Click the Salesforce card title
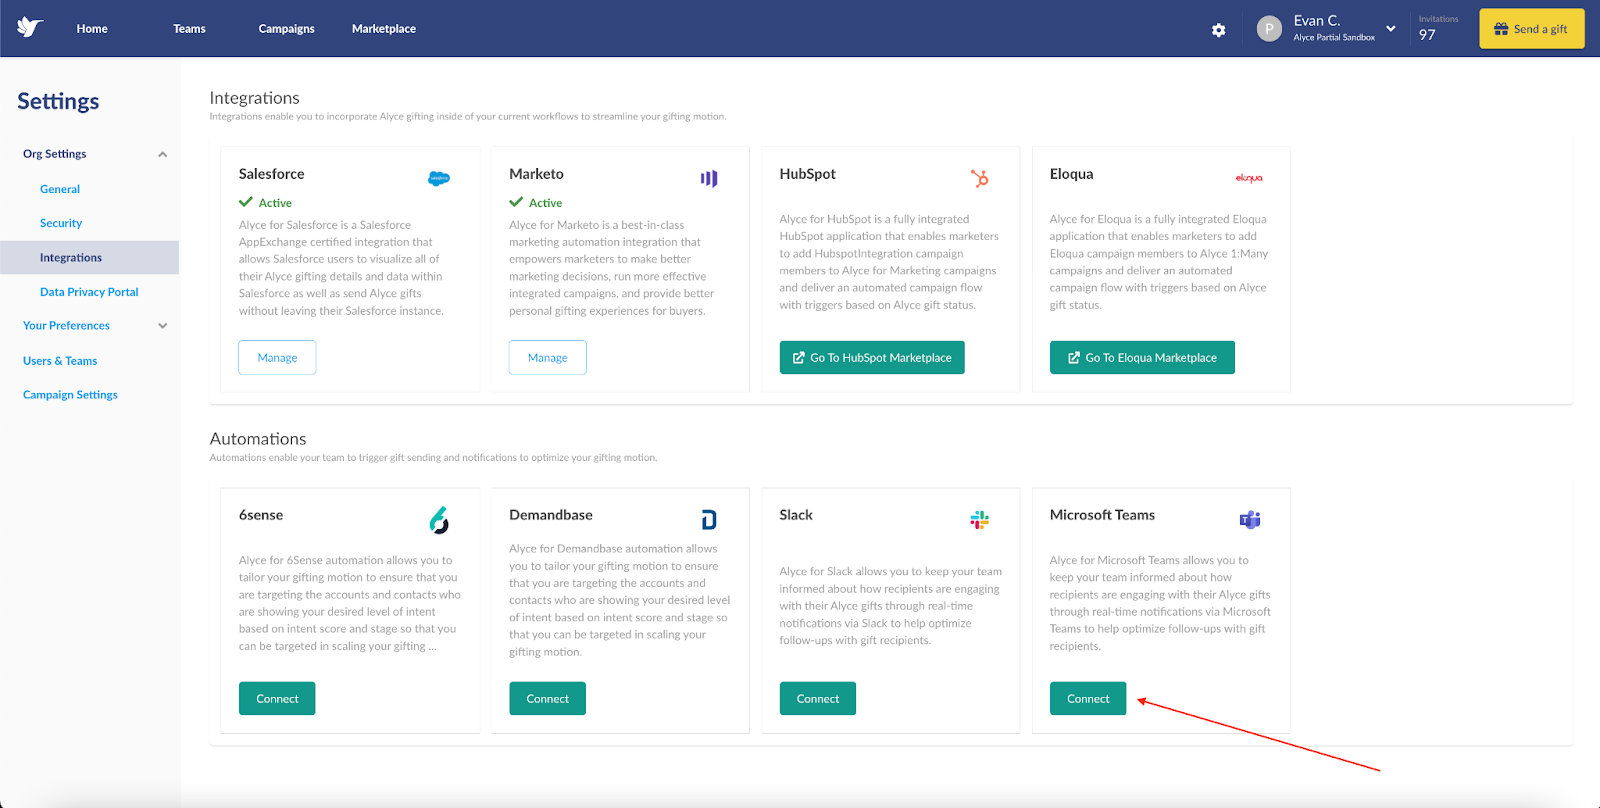 [271, 174]
